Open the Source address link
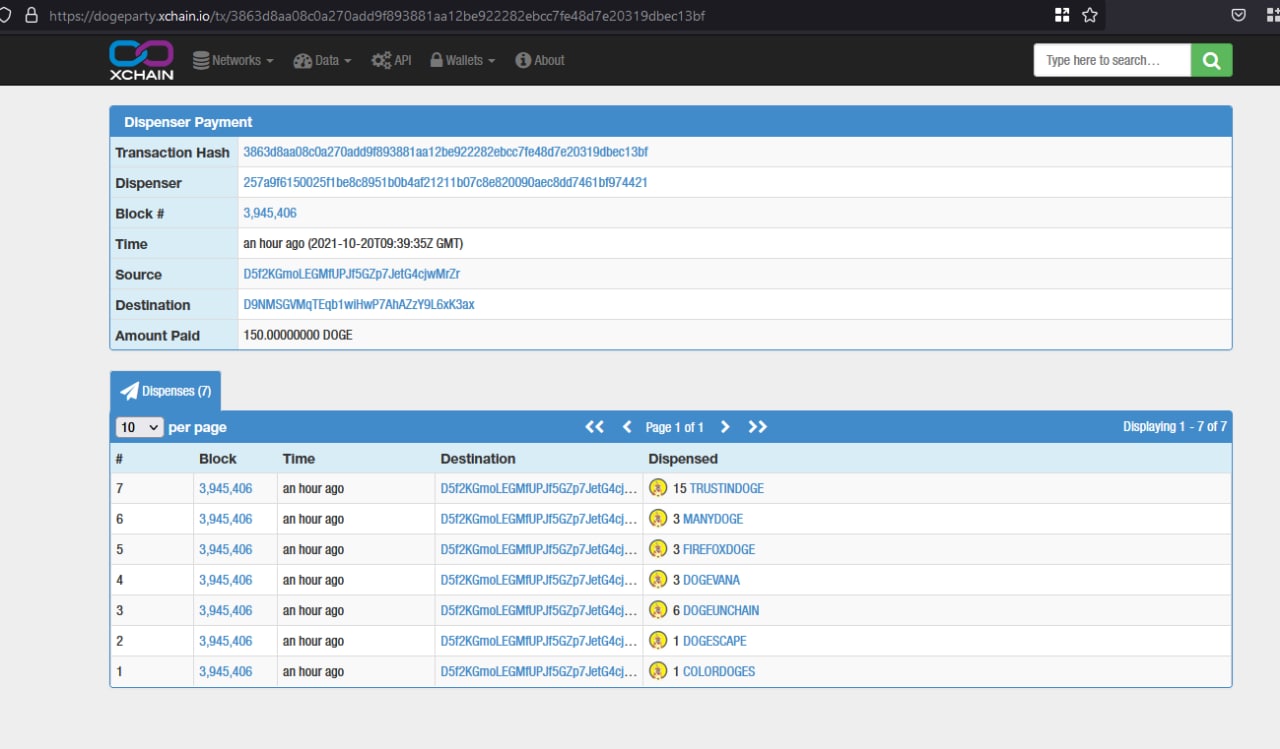The height and width of the screenshot is (749, 1280). coord(352,274)
